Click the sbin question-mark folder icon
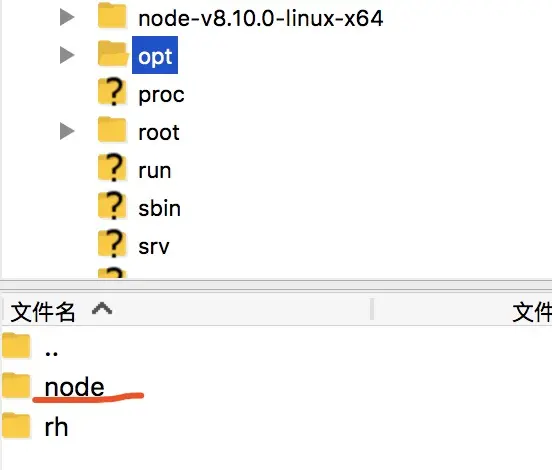 [x=112, y=206]
